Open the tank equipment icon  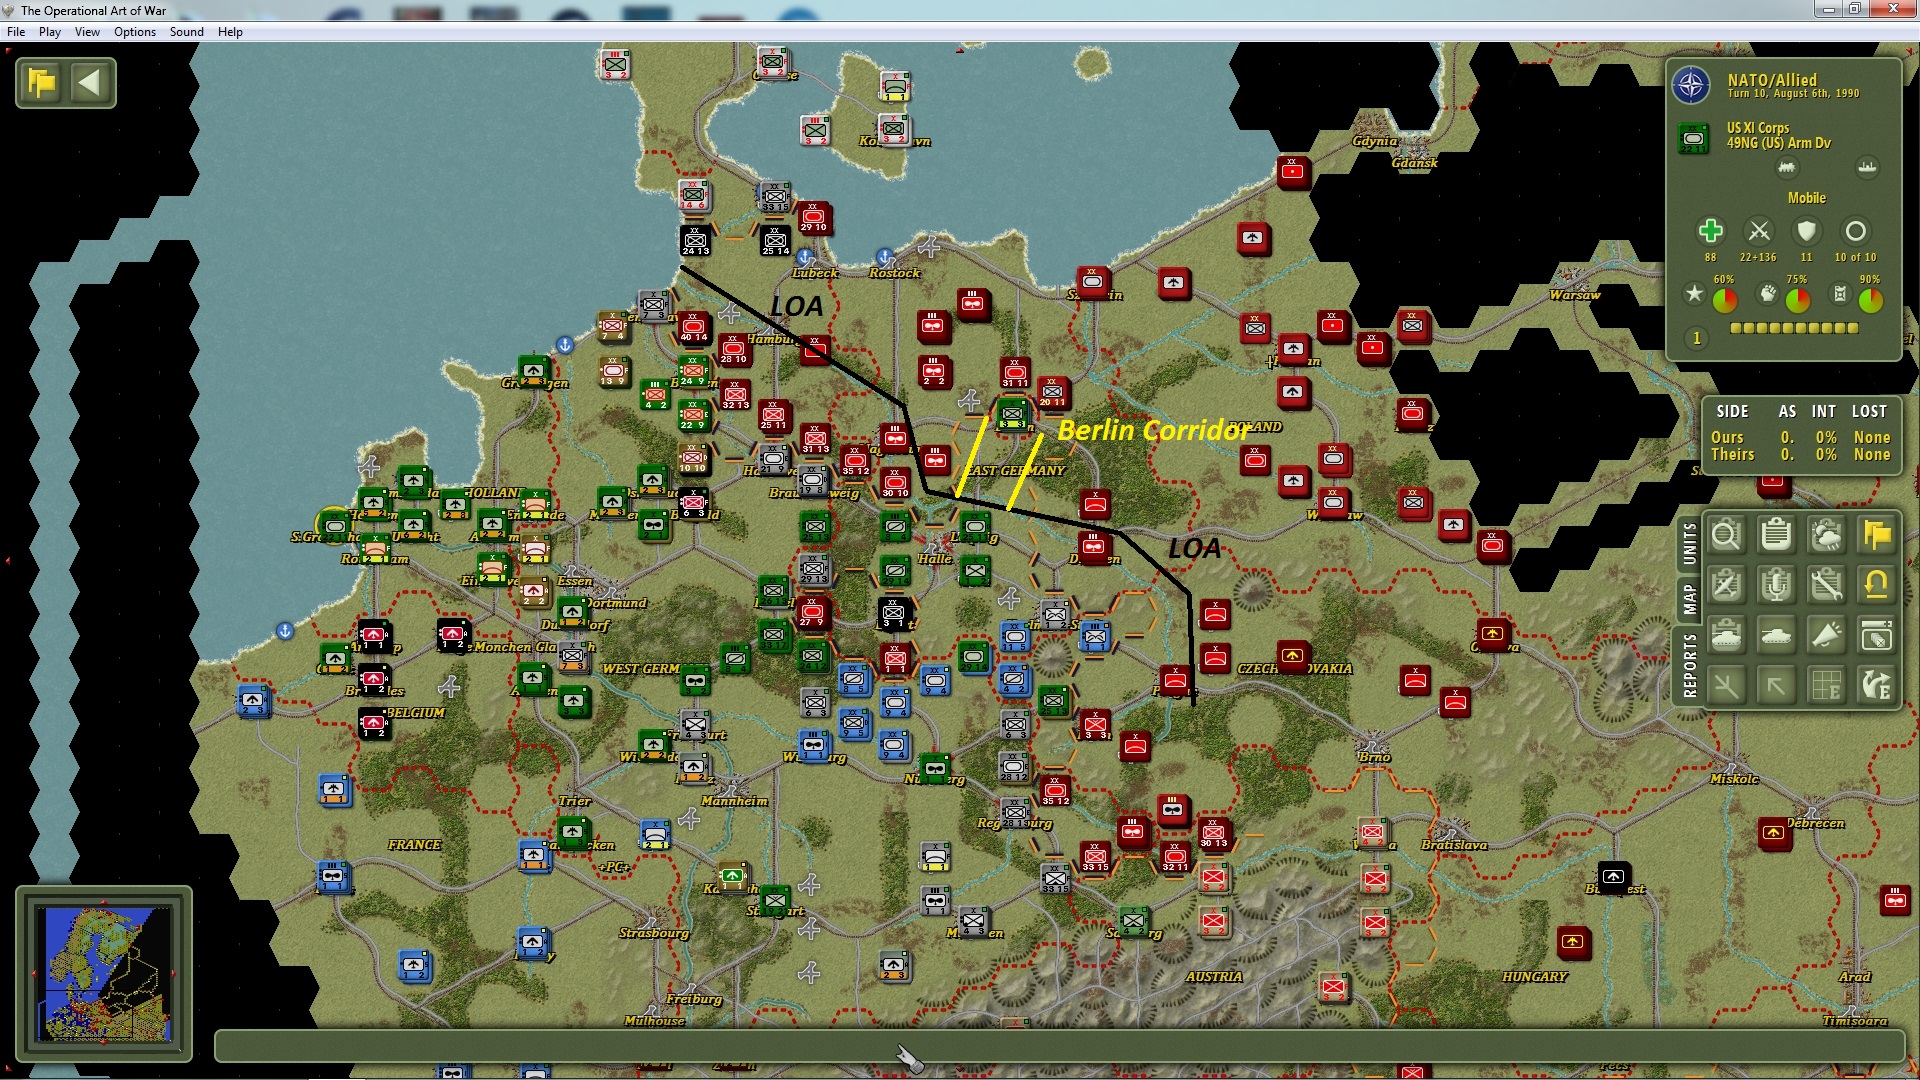click(1776, 636)
